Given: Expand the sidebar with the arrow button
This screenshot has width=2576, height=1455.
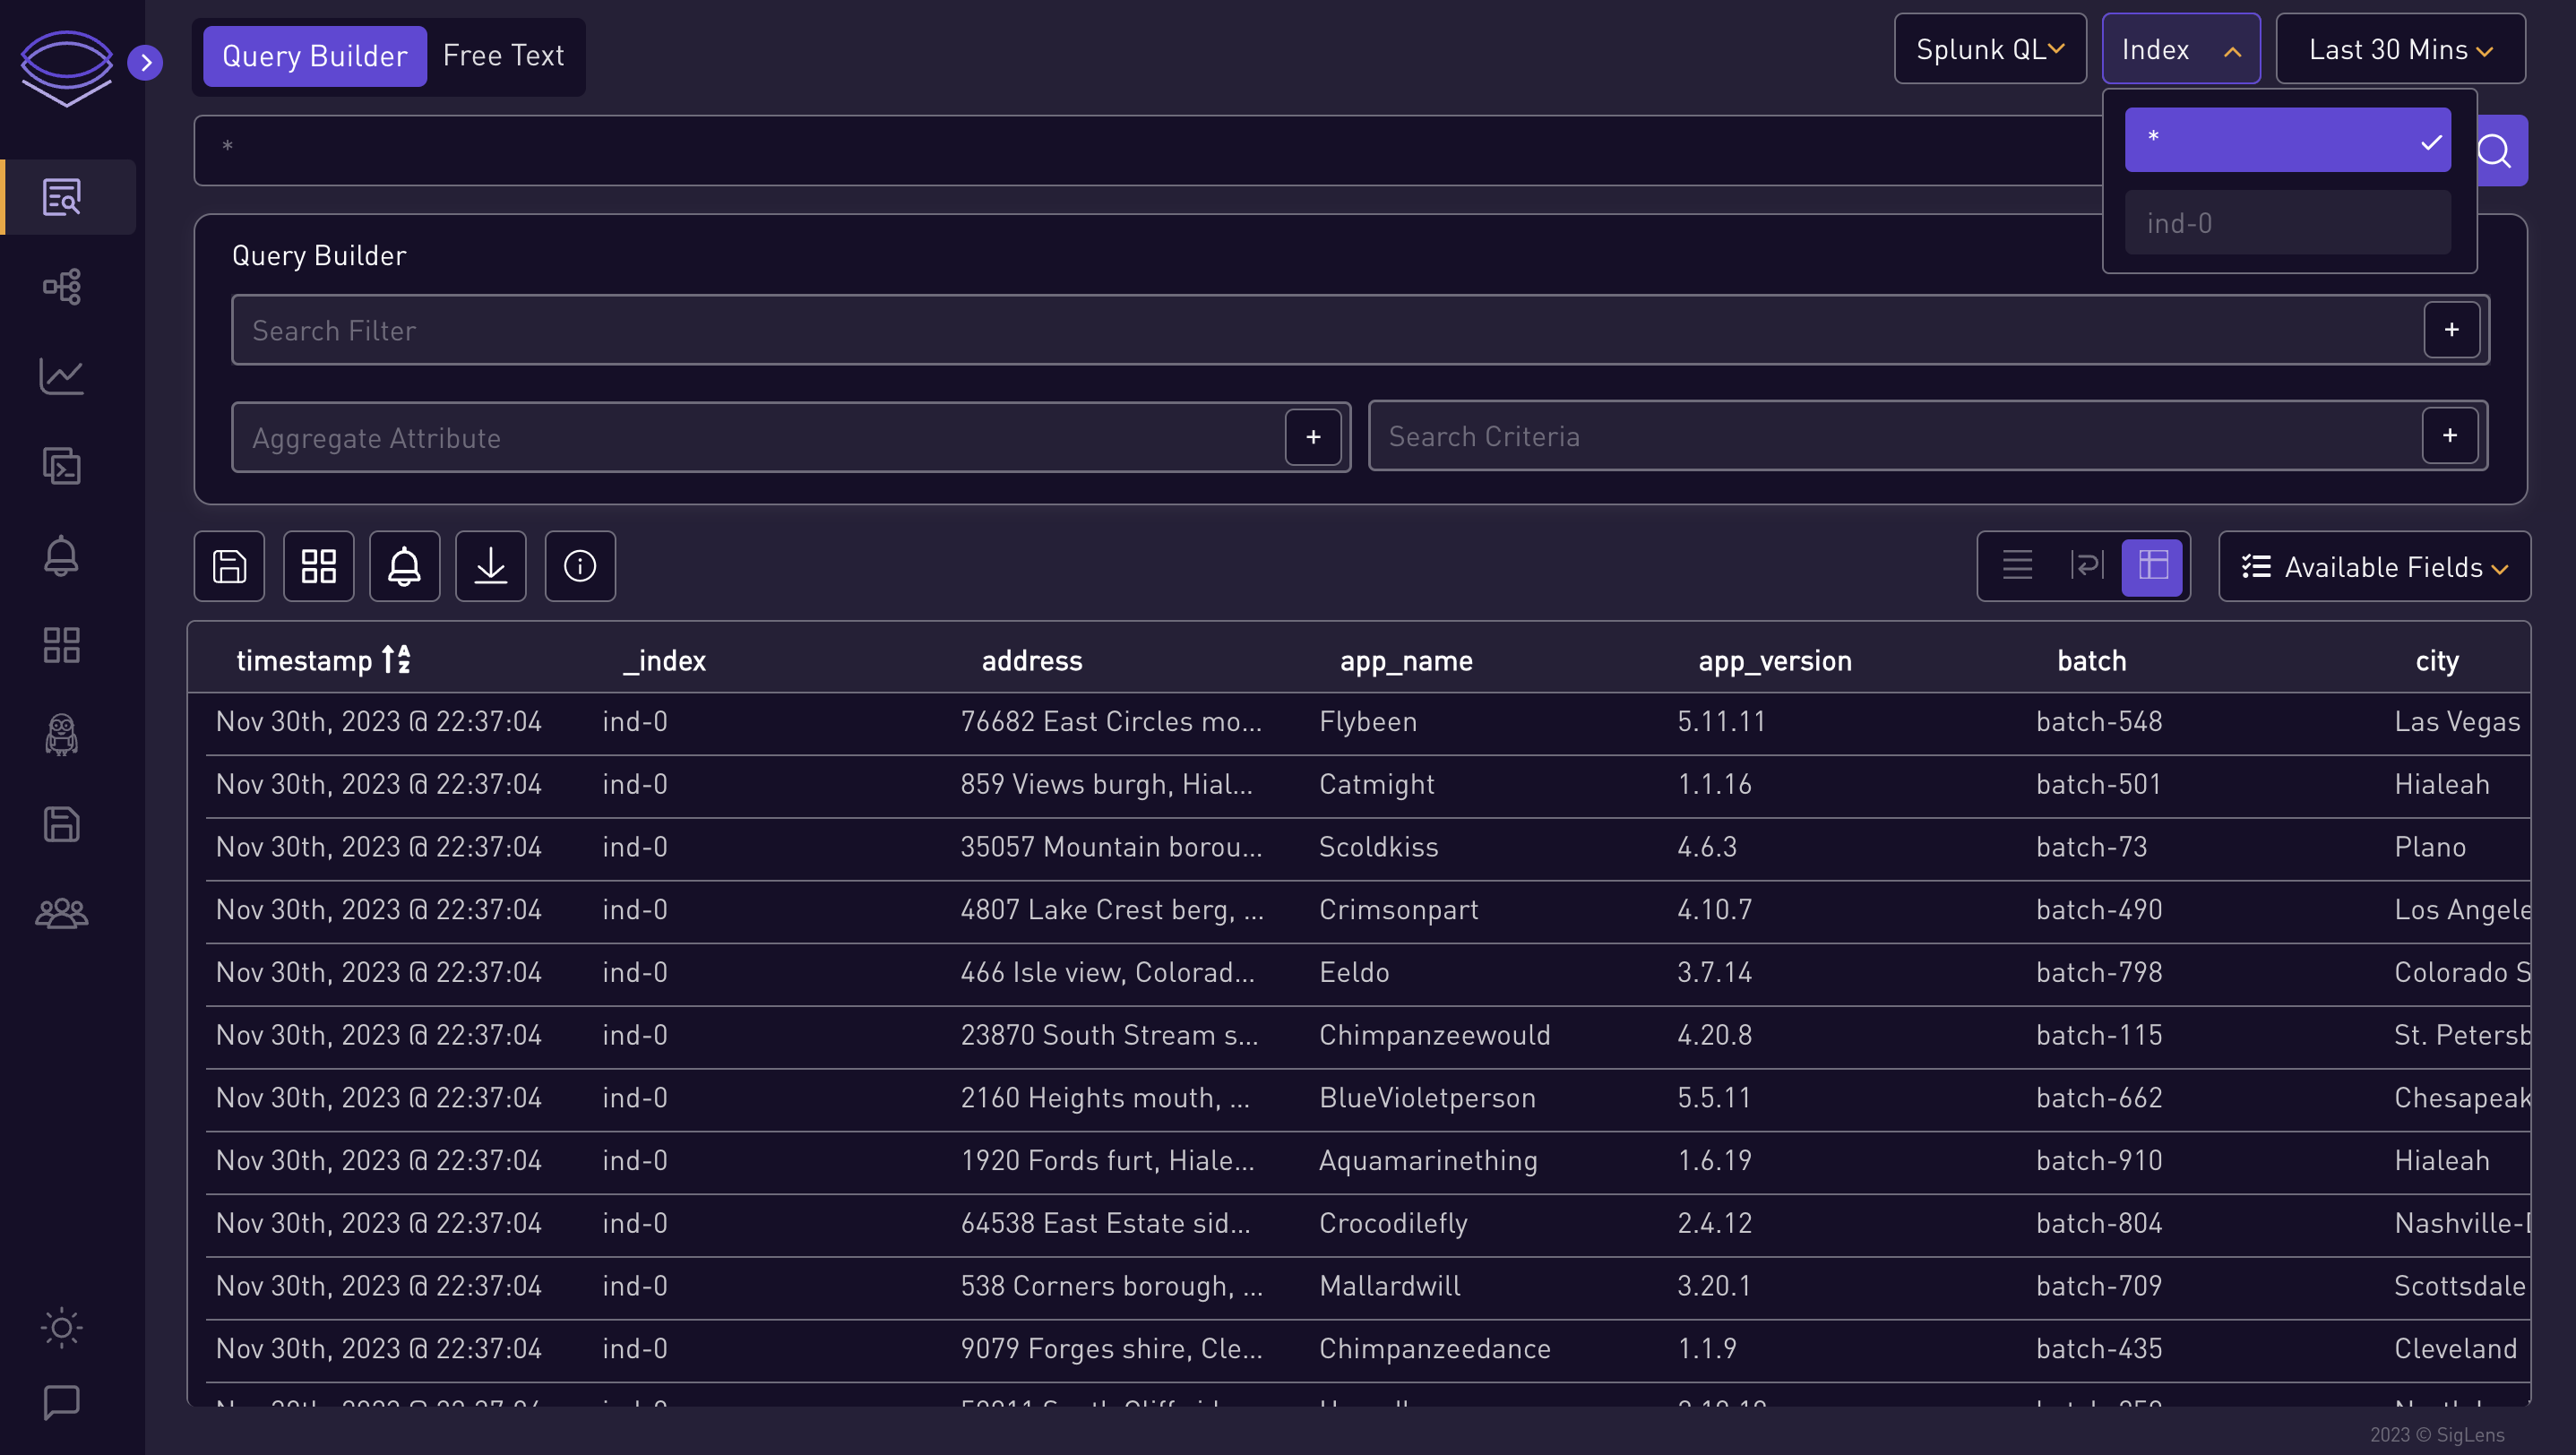Looking at the screenshot, I should click(x=145, y=62).
